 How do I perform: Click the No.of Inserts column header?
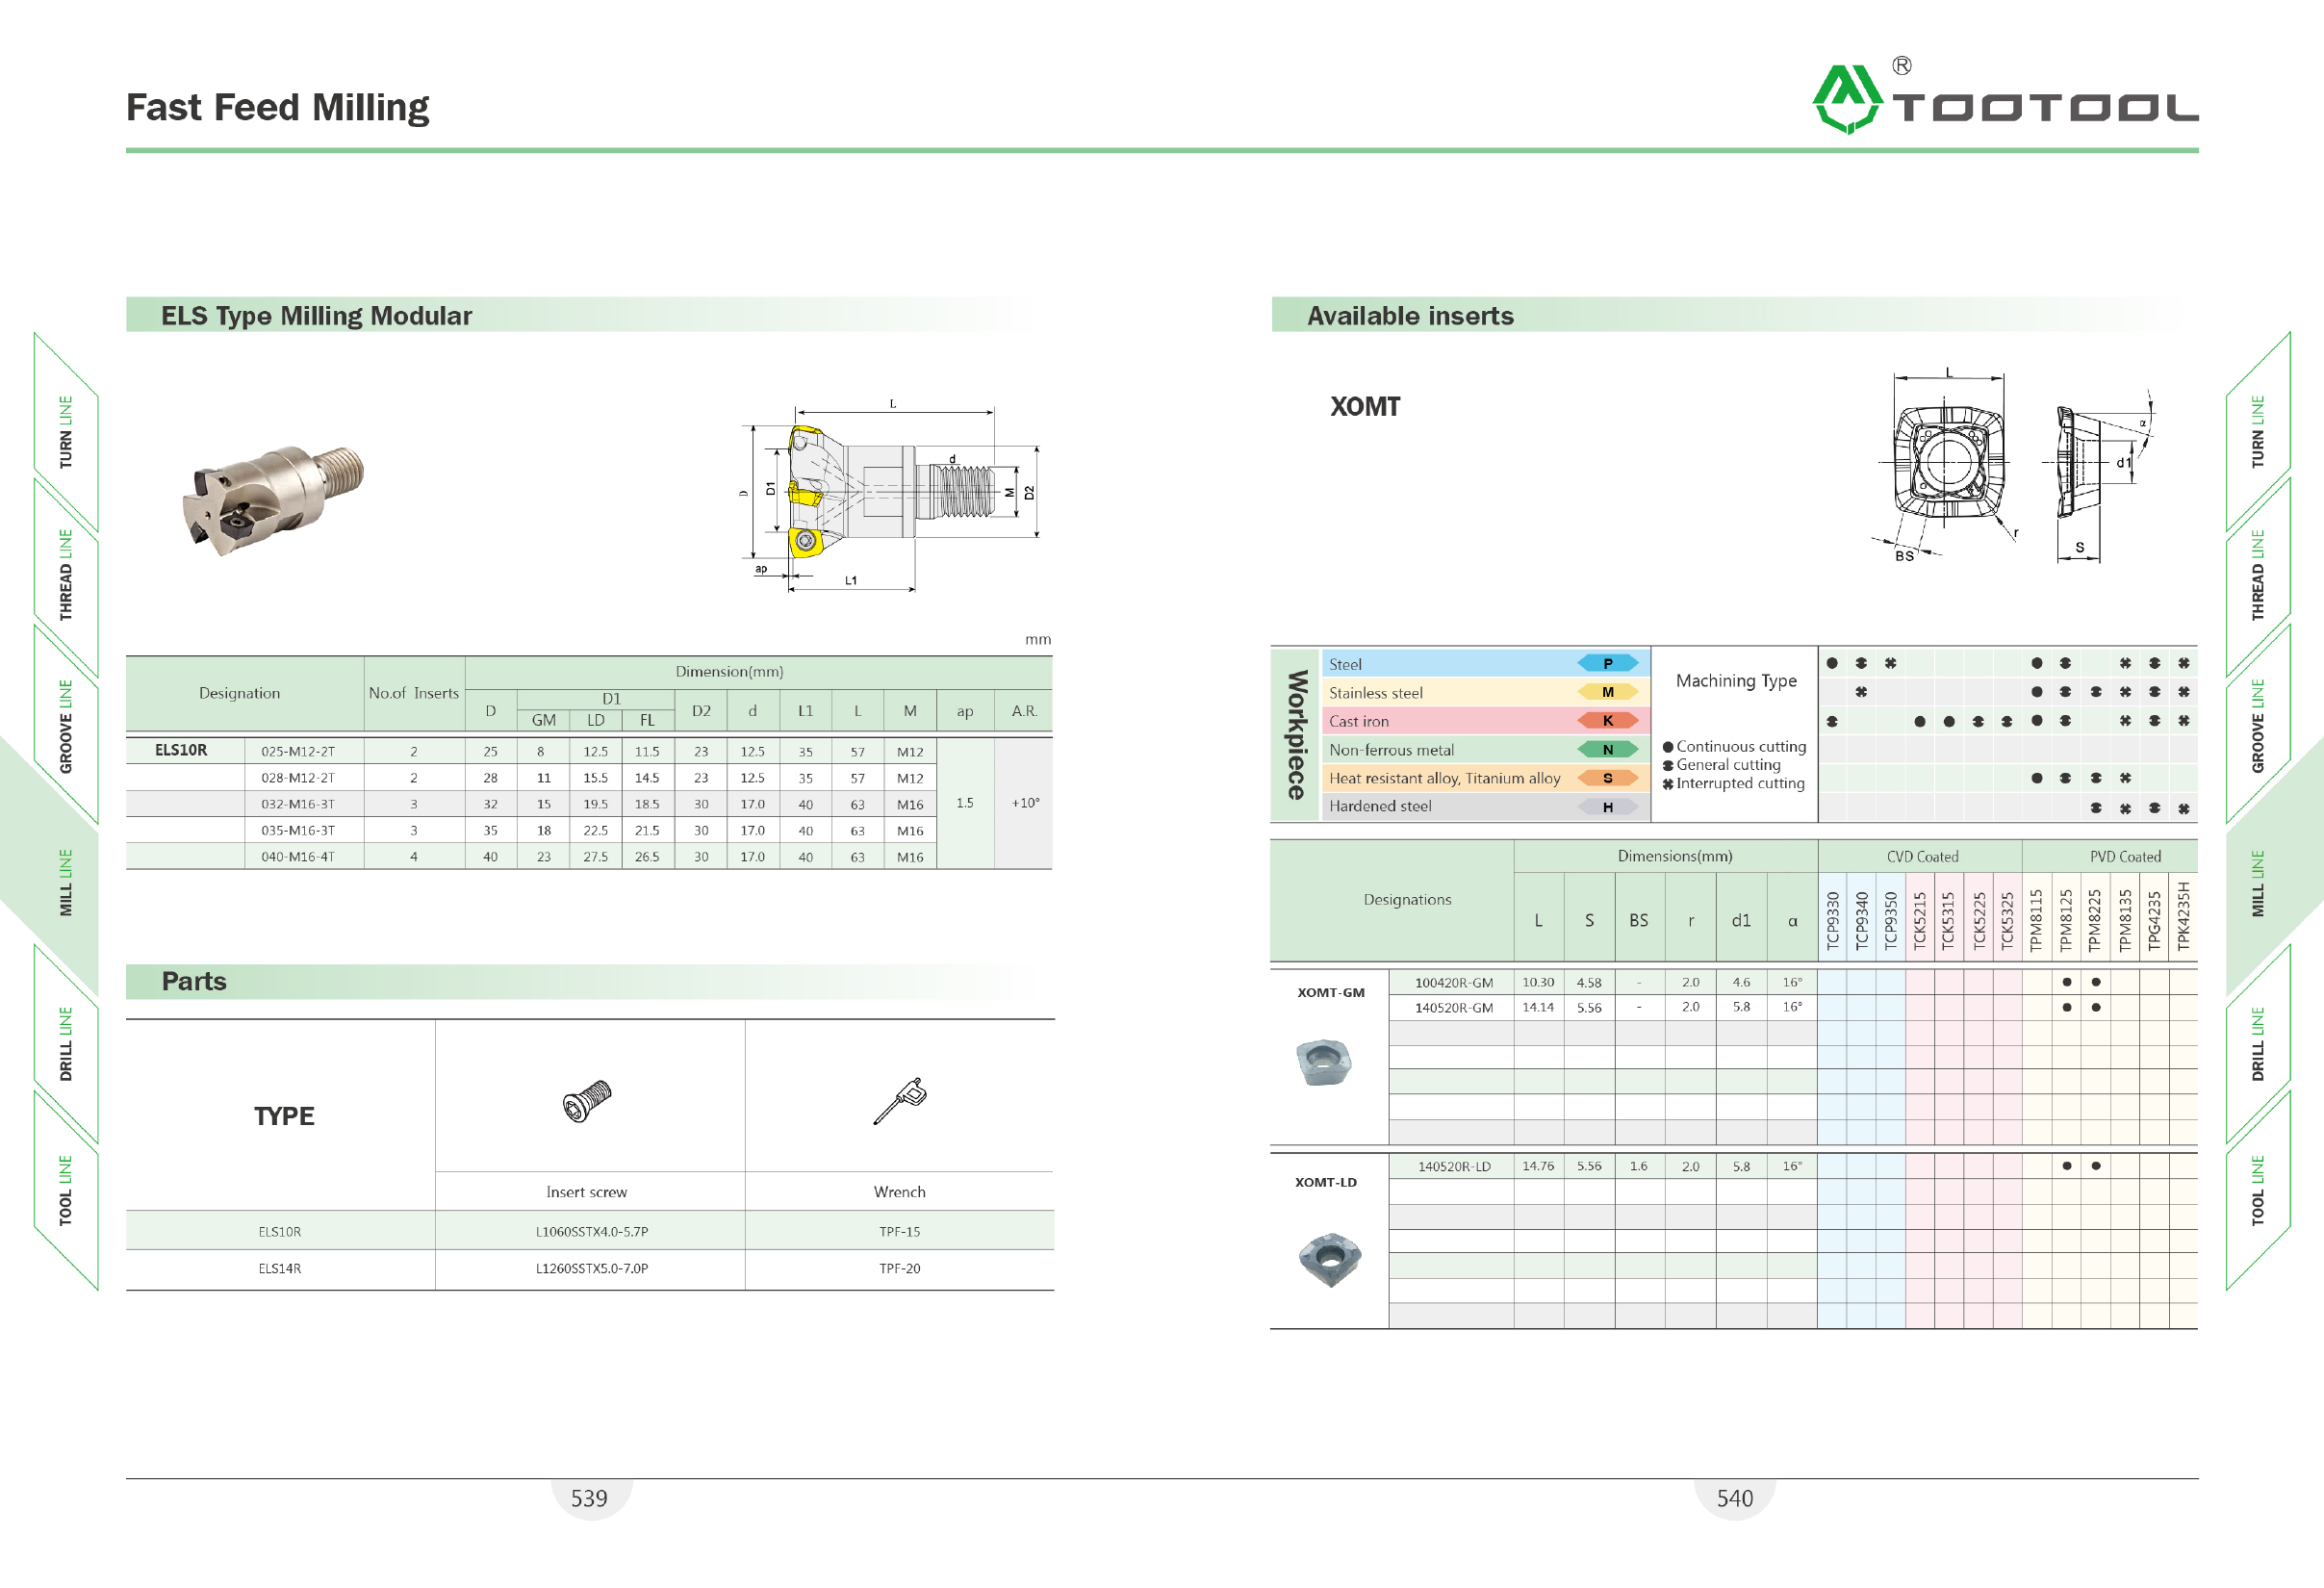coord(414,693)
